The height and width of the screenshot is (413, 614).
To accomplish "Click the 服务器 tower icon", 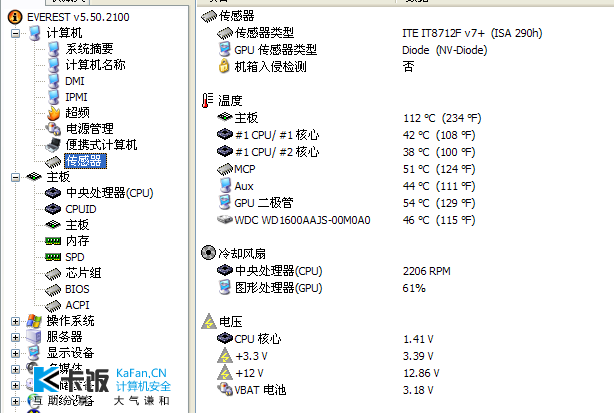I will 34,337.
